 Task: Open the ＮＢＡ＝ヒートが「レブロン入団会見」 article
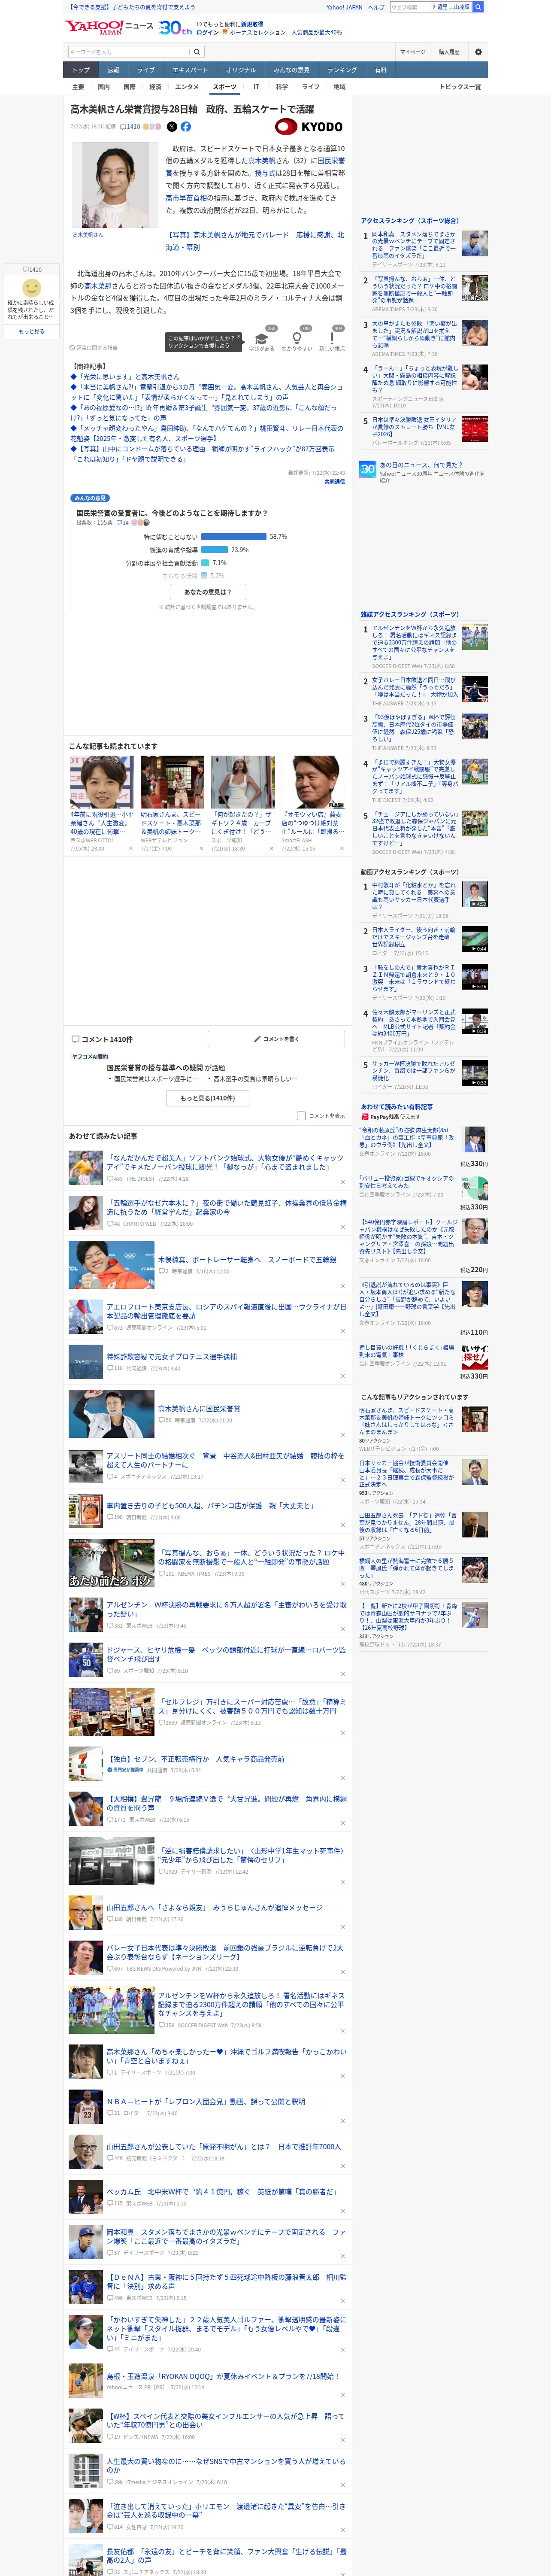click(x=206, y=2101)
